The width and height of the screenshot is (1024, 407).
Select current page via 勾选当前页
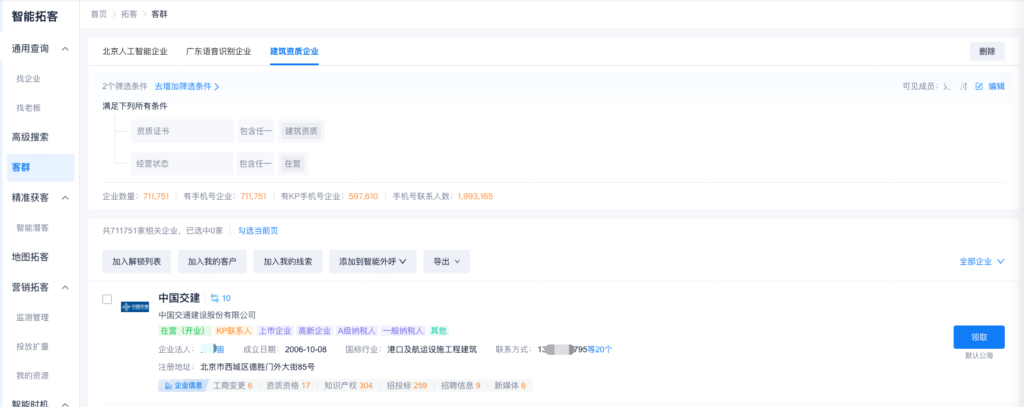click(x=257, y=231)
